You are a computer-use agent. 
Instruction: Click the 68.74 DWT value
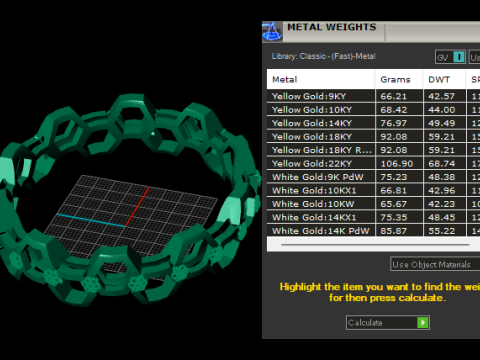[442, 164]
